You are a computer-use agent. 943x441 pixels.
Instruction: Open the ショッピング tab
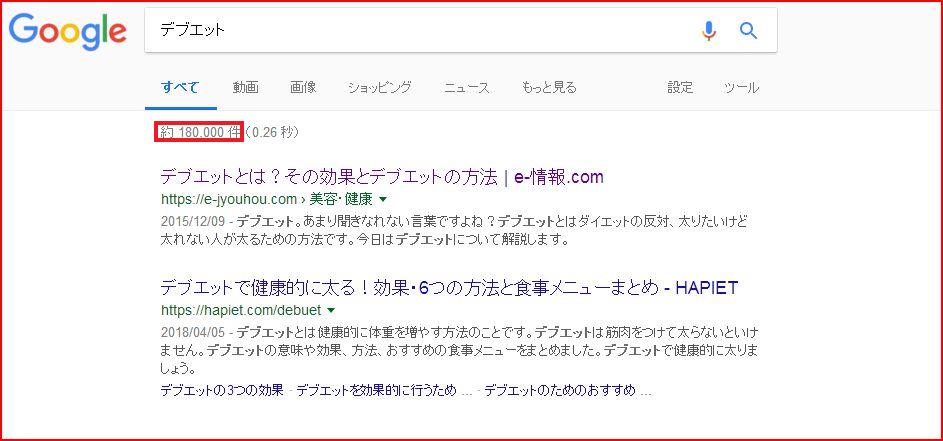click(380, 88)
